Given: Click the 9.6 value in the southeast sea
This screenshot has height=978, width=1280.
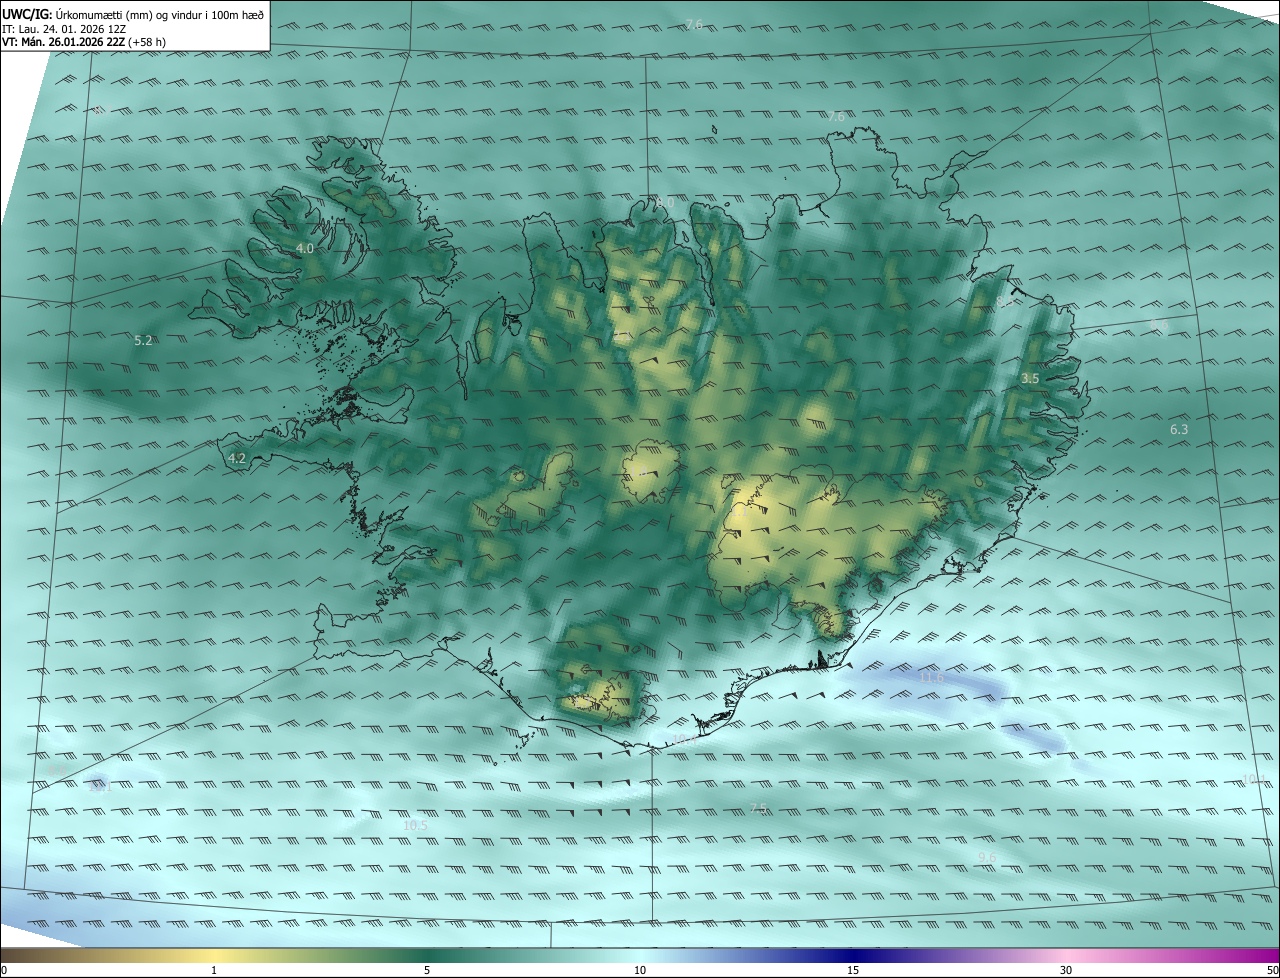Looking at the screenshot, I should pyautogui.click(x=986, y=858).
